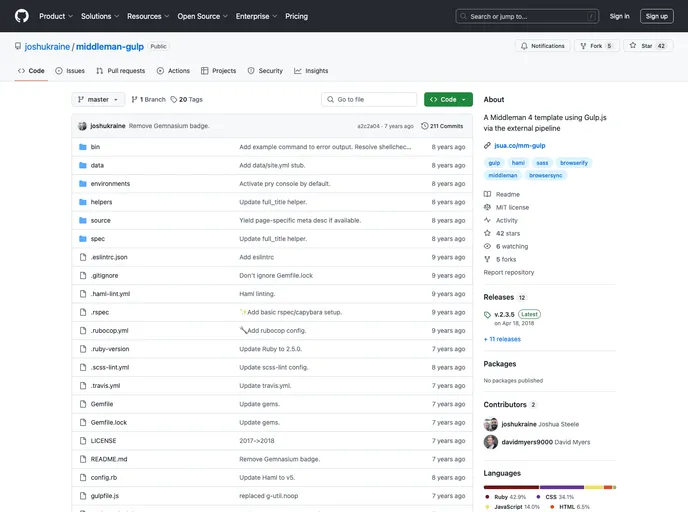Open the helpers folder icon
This screenshot has height=512, width=688.
(82, 202)
